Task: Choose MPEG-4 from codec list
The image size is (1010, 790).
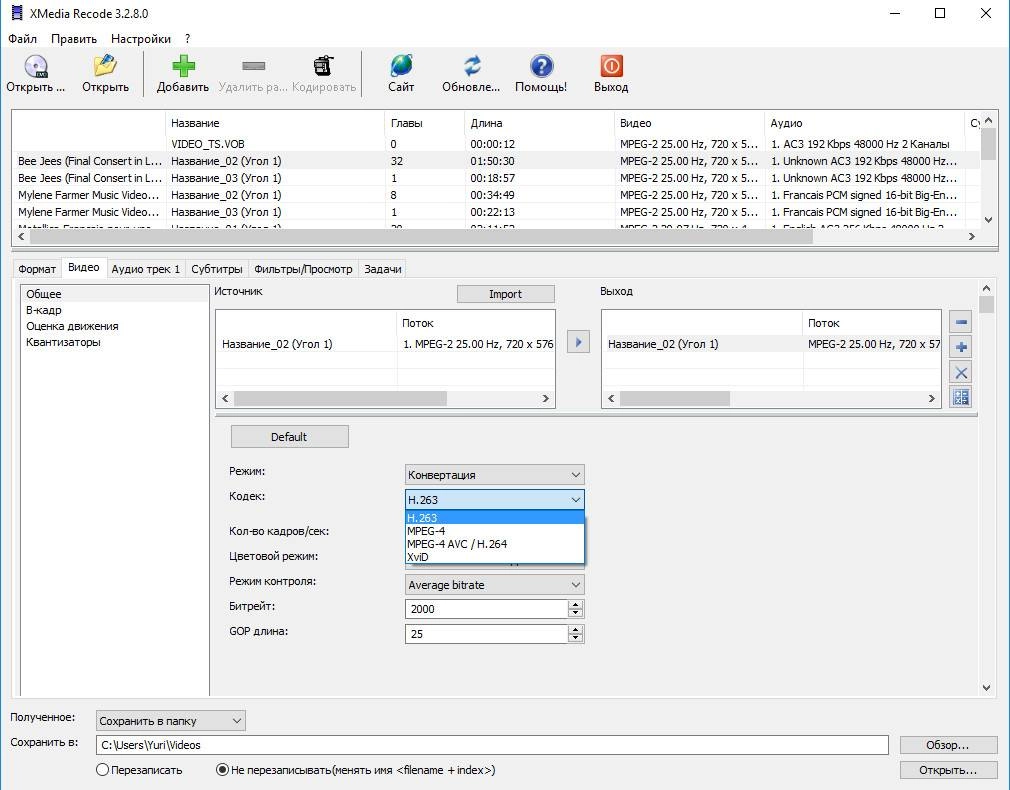Action: 495,531
